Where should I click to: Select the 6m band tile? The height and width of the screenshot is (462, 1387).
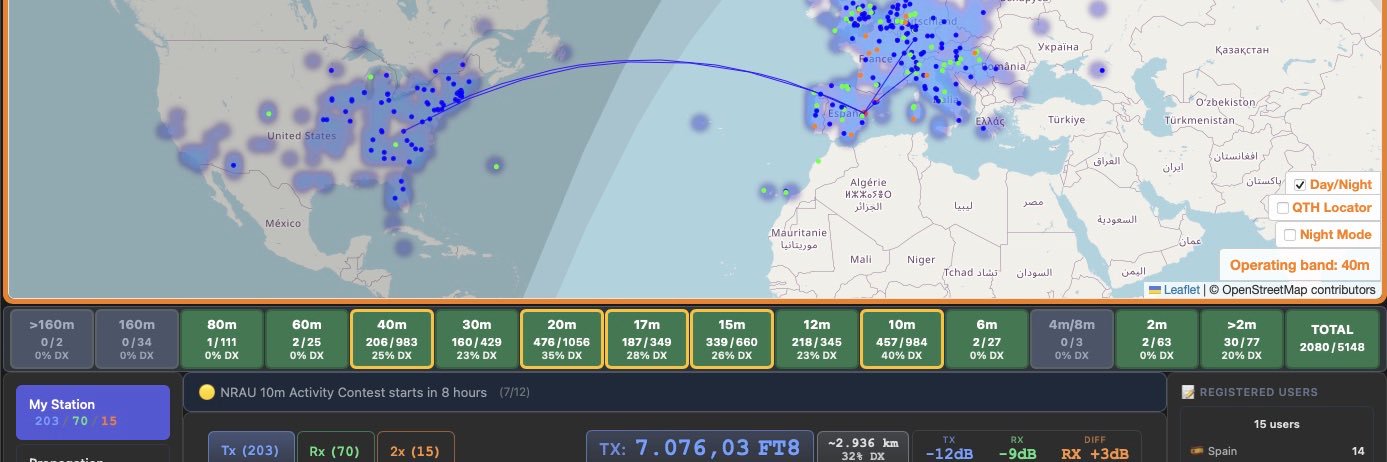click(986, 340)
